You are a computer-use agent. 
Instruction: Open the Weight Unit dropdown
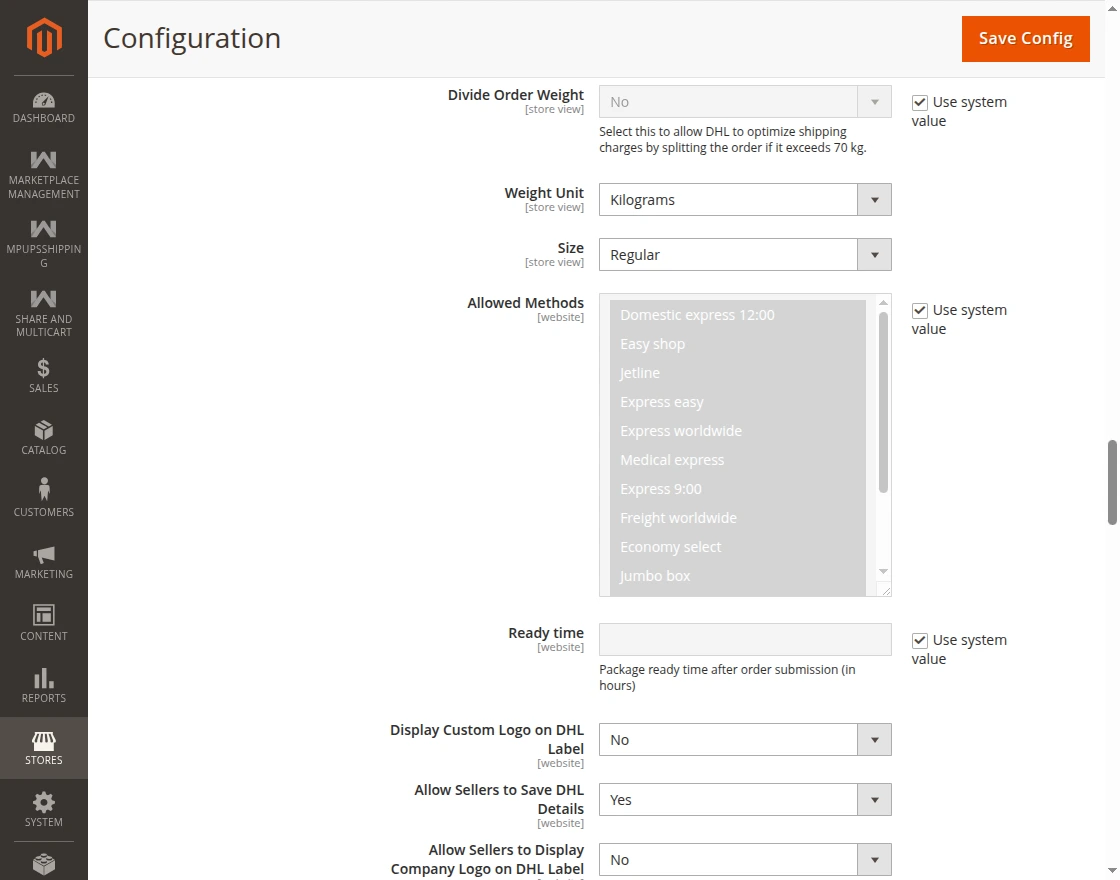coord(745,200)
